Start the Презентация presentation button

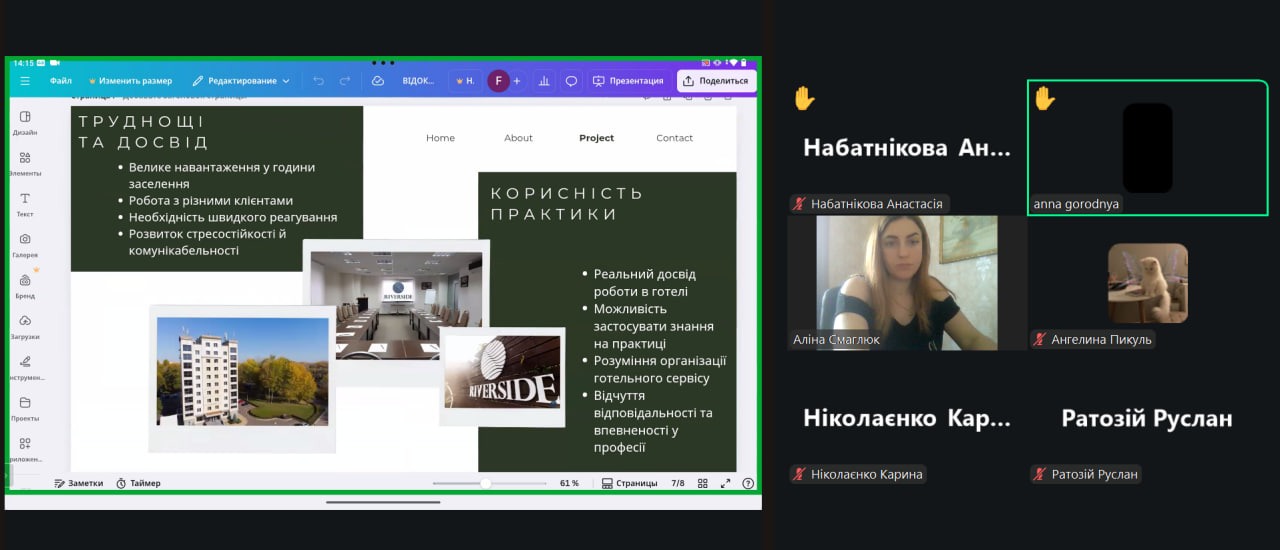click(628, 81)
